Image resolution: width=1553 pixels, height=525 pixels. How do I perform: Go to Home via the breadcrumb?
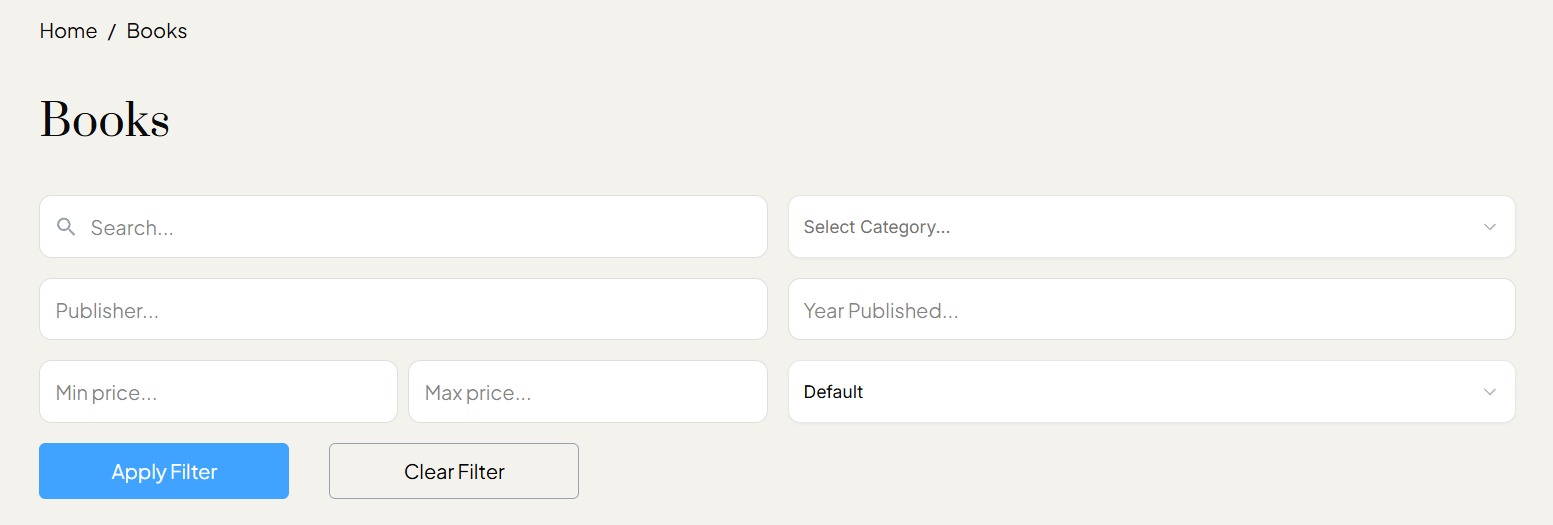(68, 31)
